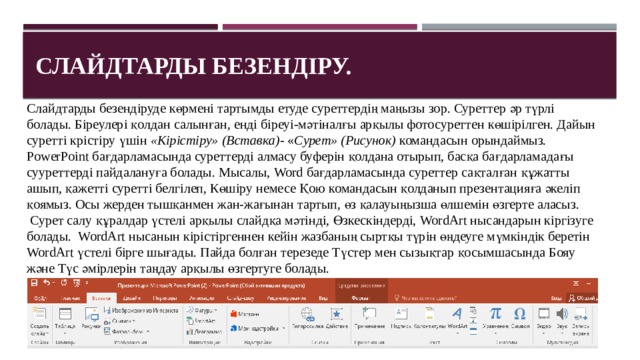Open the Анимация (Animations) tab
Image resolution: width=640 pixels, height=360 pixels.
point(202,298)
